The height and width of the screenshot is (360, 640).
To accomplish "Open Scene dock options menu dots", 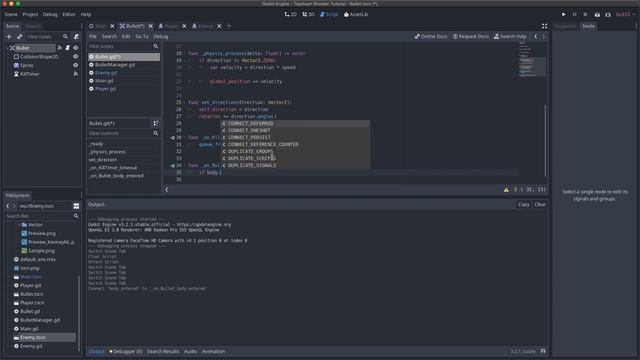I will click(82, 26).
